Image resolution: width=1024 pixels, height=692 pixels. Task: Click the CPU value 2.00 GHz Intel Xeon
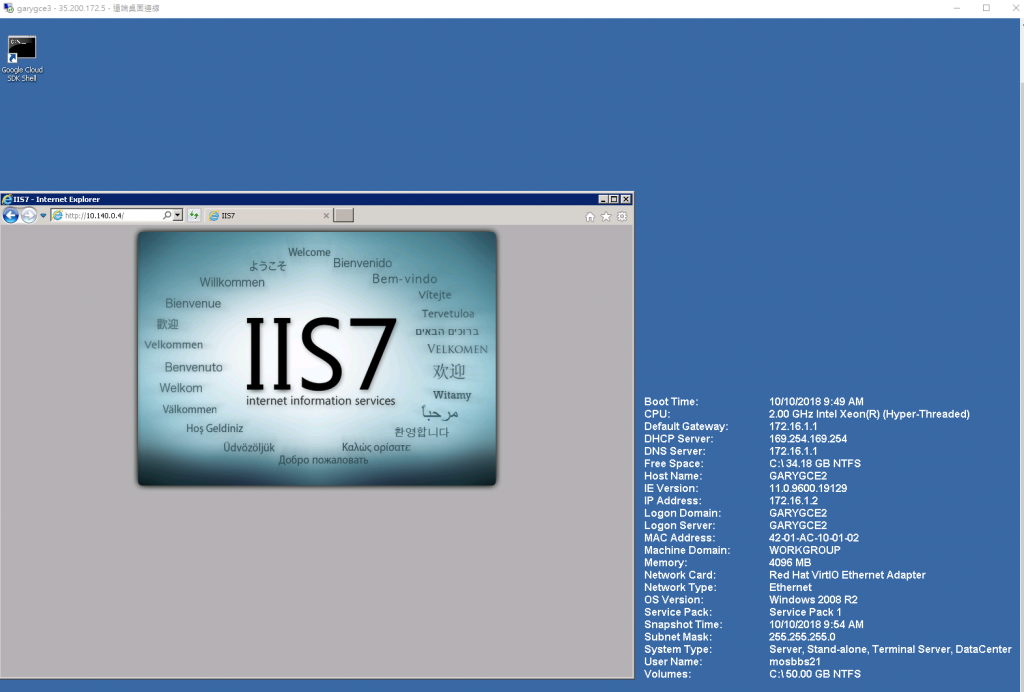pyautogui.click(x=869, y=414)
